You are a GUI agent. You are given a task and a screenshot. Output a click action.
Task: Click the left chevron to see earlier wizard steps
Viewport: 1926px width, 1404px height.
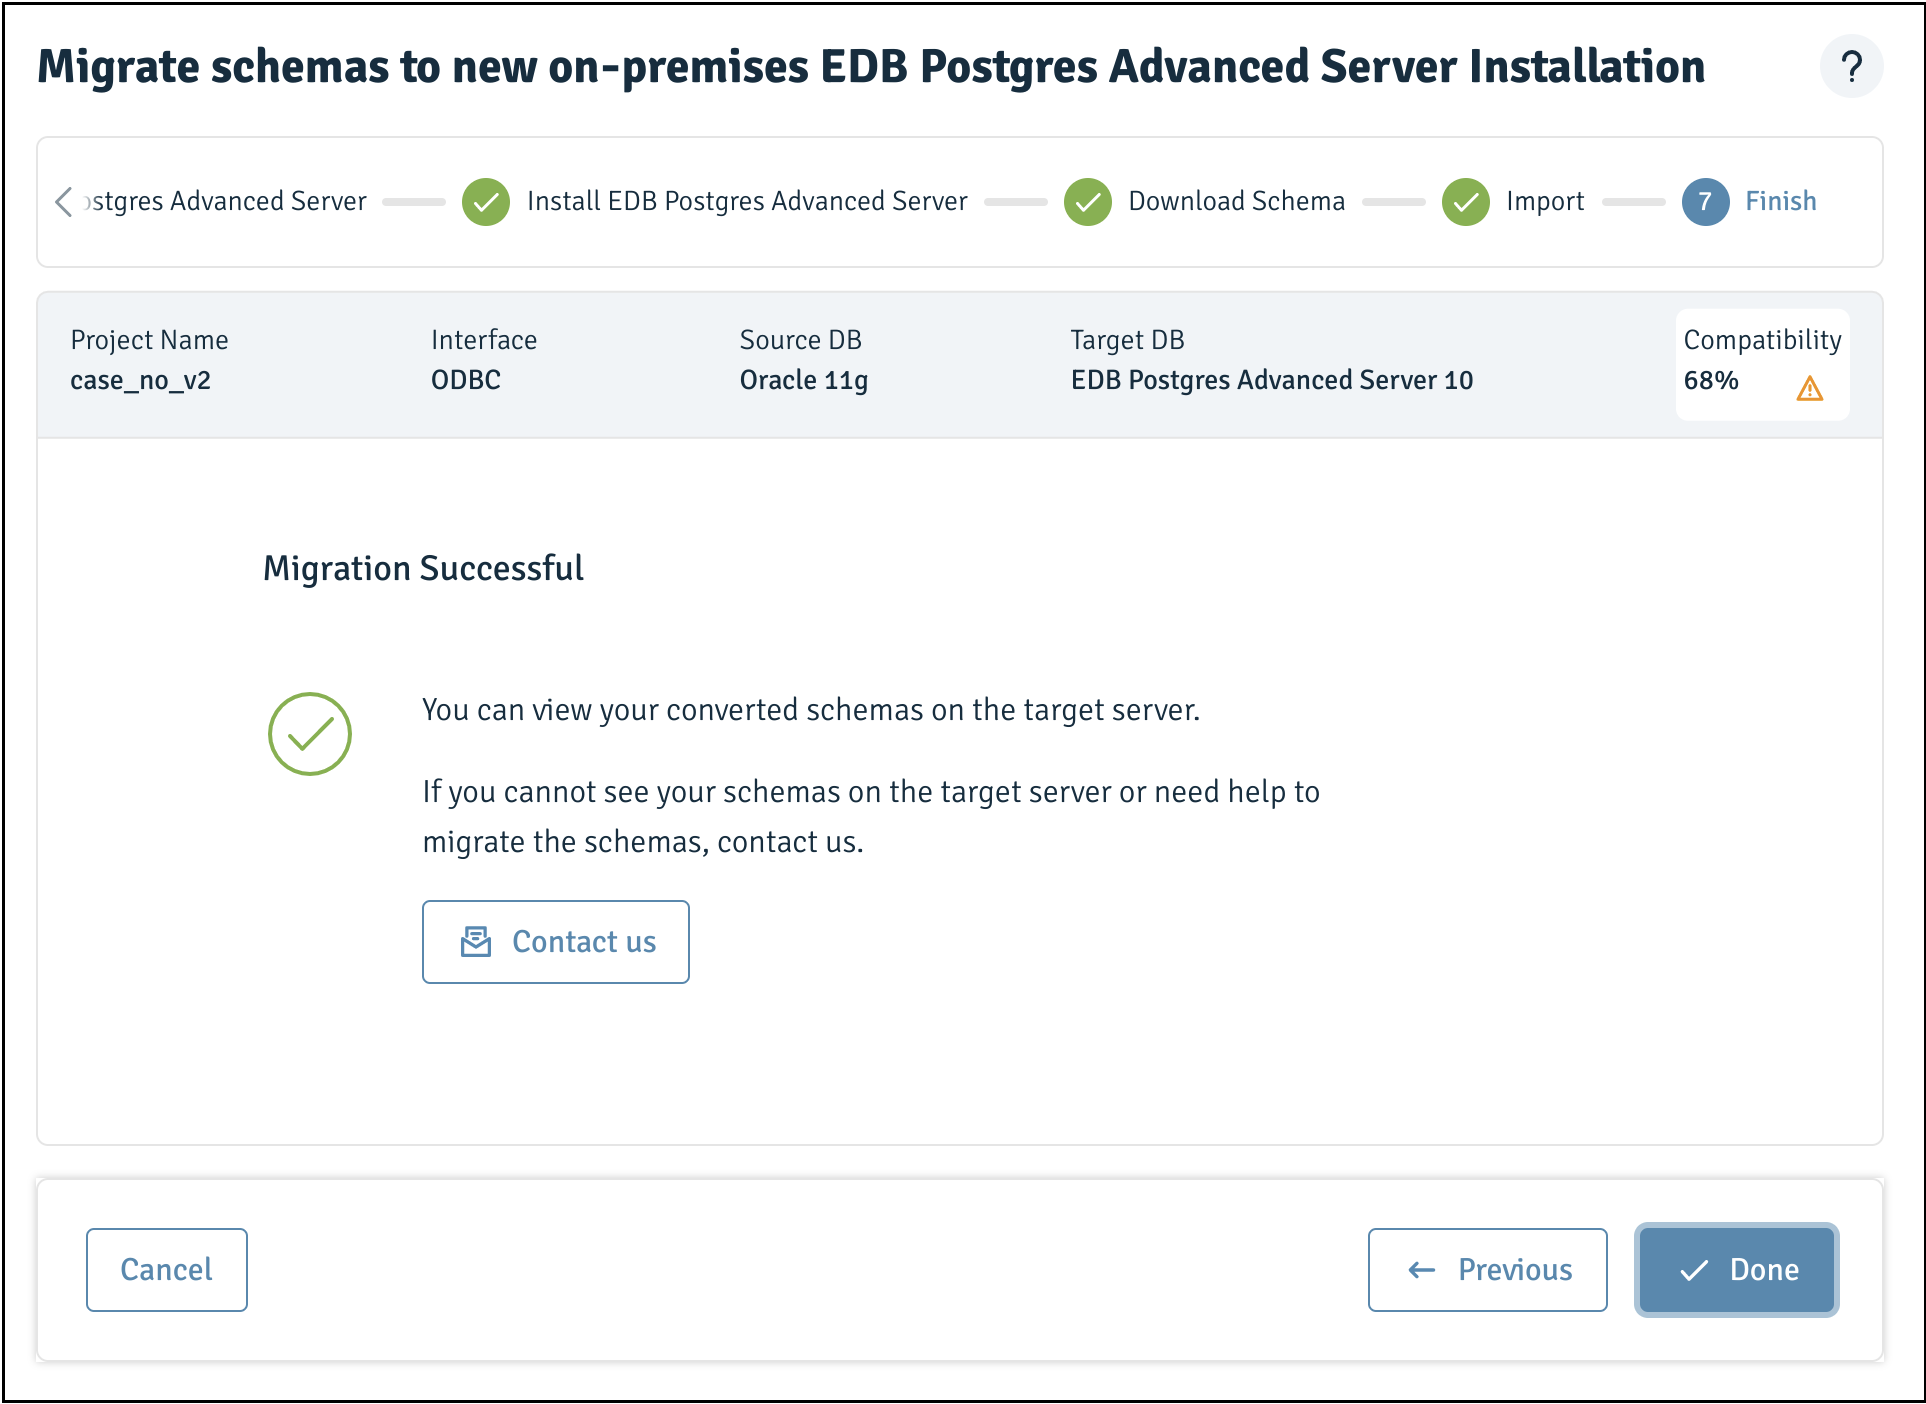pos(64,201)
